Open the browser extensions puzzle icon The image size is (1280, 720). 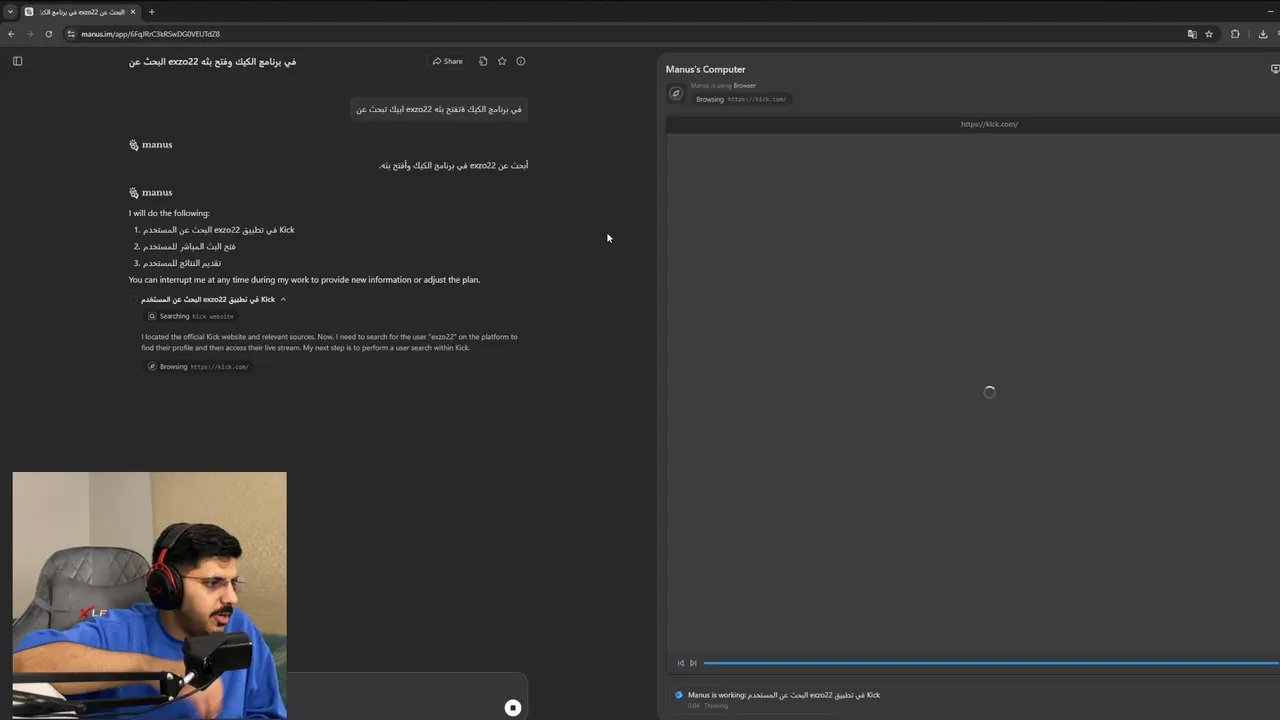1235,34
